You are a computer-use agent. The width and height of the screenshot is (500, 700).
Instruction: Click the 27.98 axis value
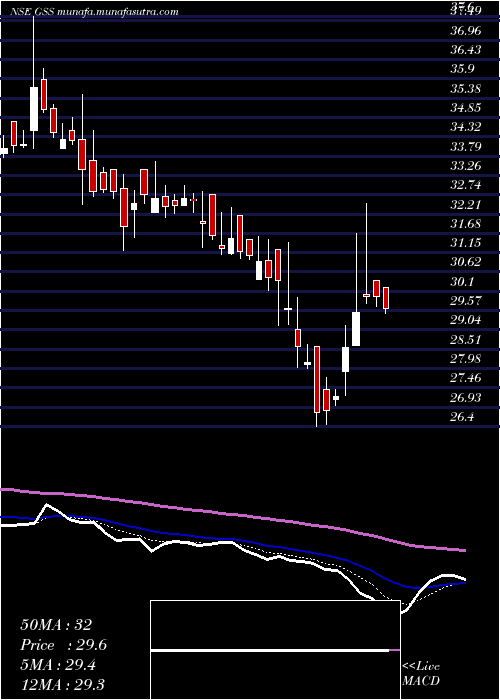[466, 359]
